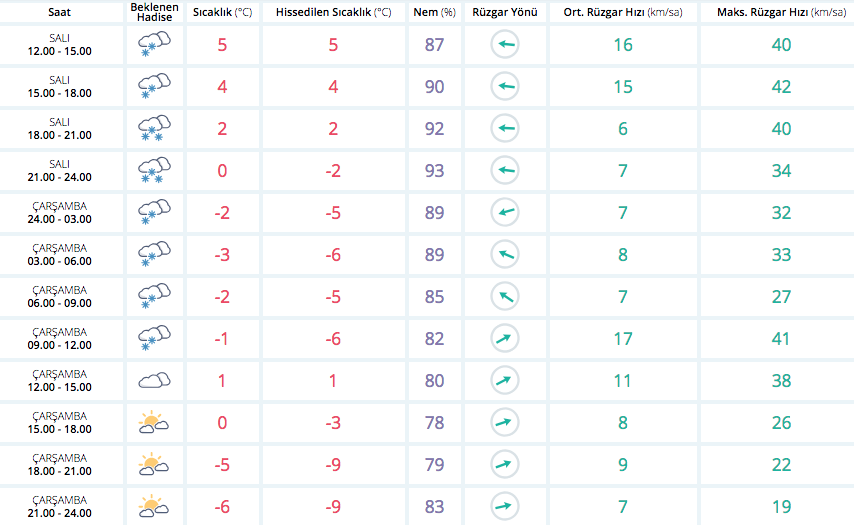
Task: Click wind direction arrow for Salı 15.00 - 18.00
Action: pos(505,86)
